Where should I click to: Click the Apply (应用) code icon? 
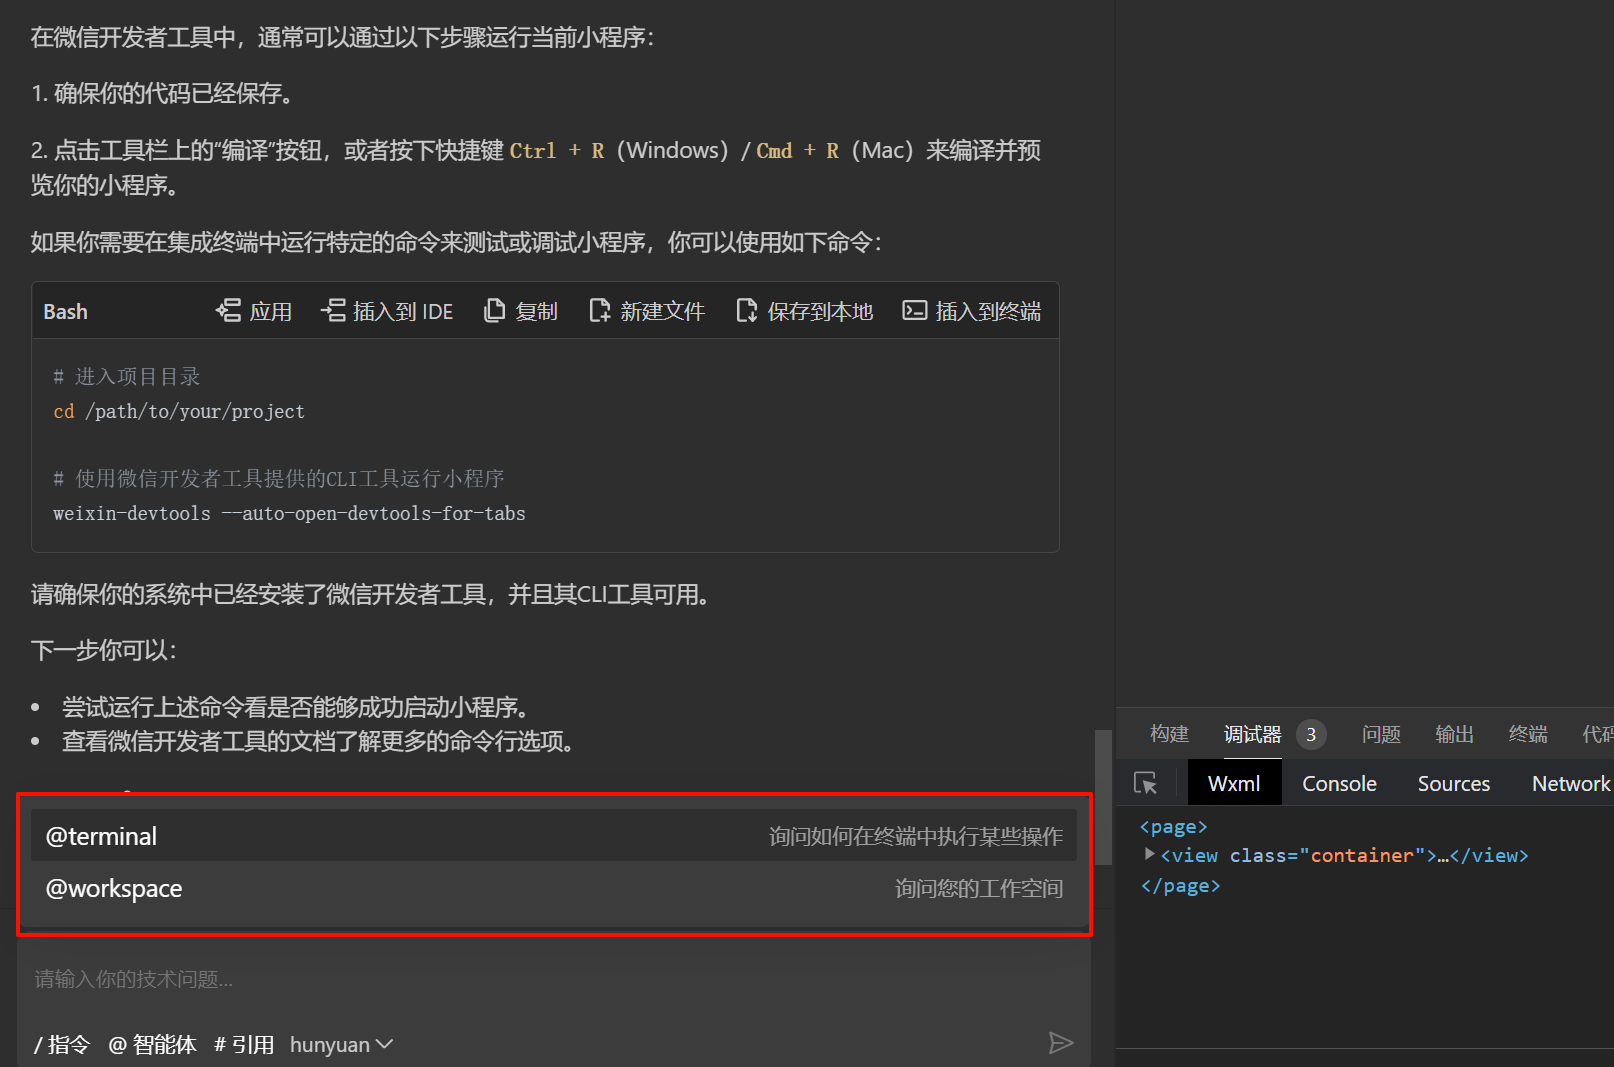click(228, 311)
